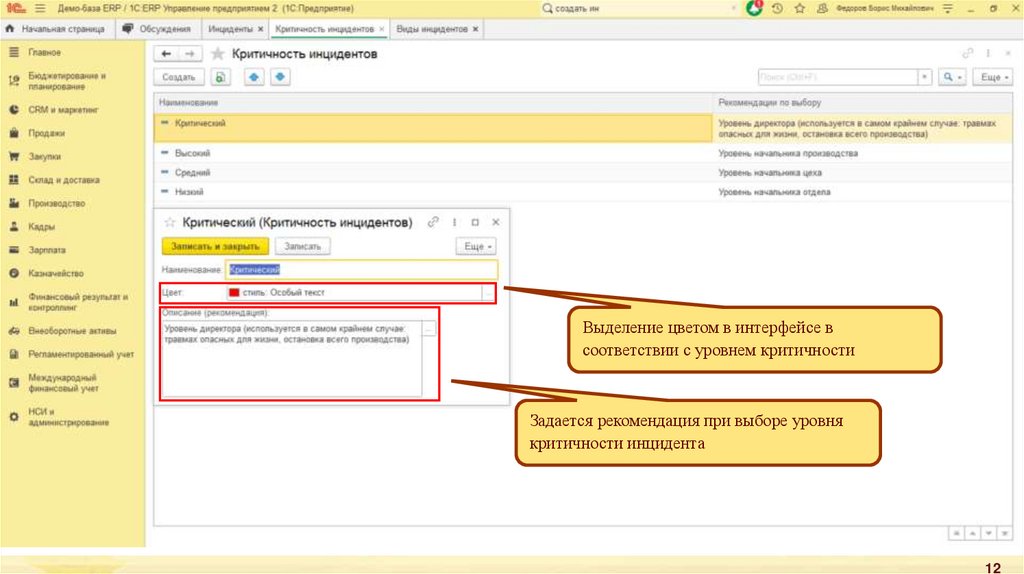This screenshot has height=574, width=1024.
Task: Get link icon in Критический dialog
Action: (x=433, y=222)
